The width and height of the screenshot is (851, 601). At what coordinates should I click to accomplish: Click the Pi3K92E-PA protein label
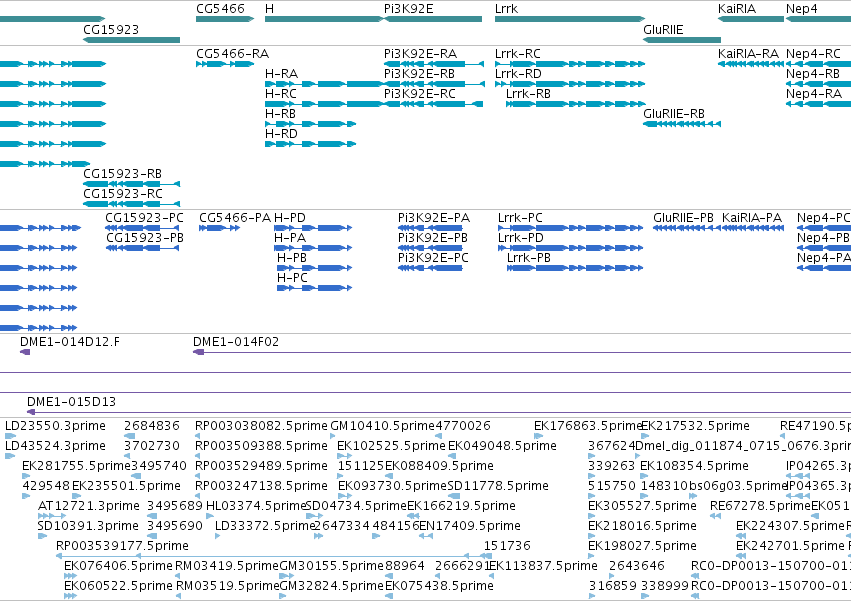tap(434, 217)
